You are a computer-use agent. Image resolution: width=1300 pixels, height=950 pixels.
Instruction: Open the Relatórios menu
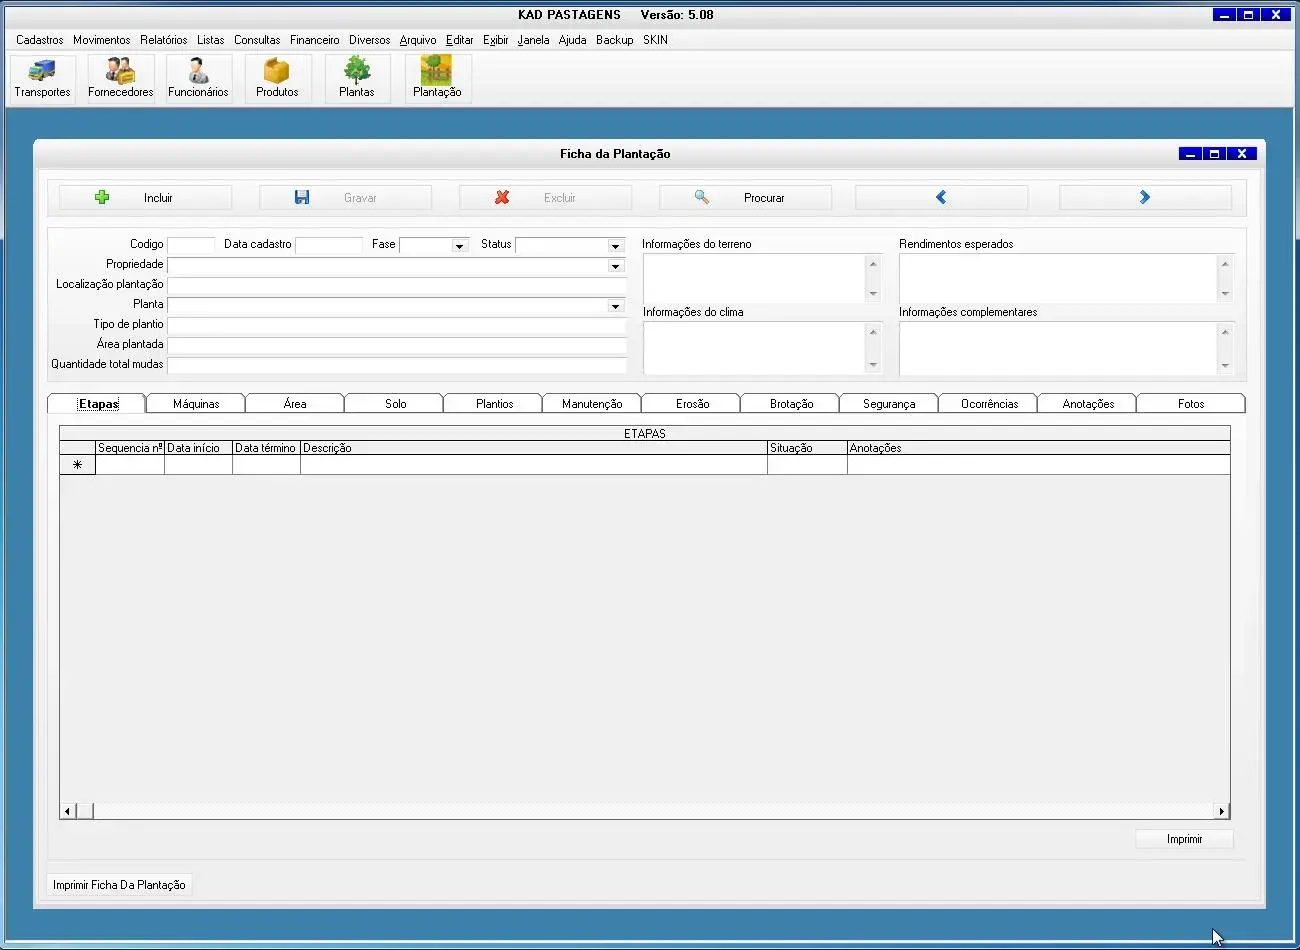pos(163,40)
